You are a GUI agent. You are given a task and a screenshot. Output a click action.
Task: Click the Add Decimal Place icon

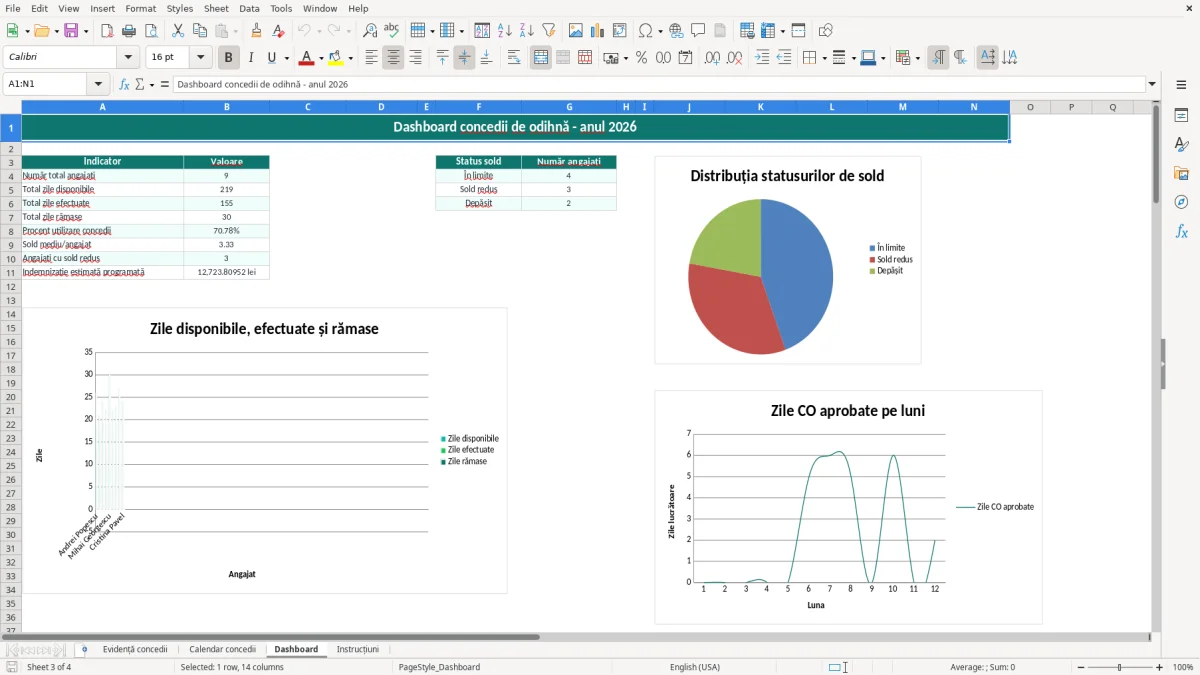point(713,58)
